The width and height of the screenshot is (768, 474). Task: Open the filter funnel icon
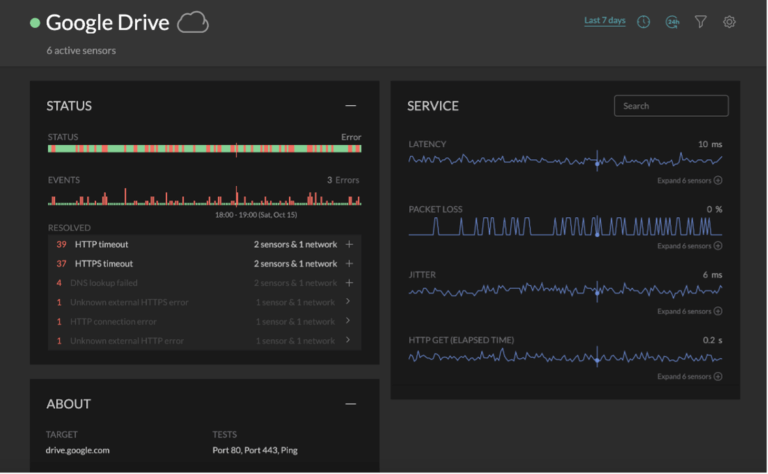pyautogui.click(x=700, y=22)
